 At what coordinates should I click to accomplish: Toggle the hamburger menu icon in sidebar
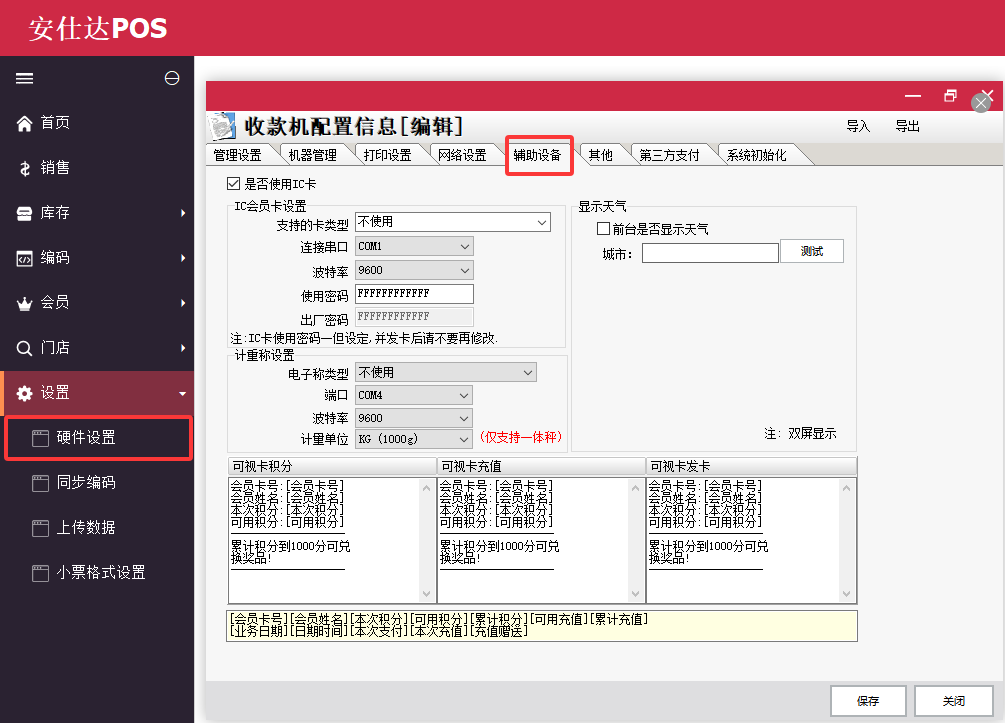[x=24, y=78]
